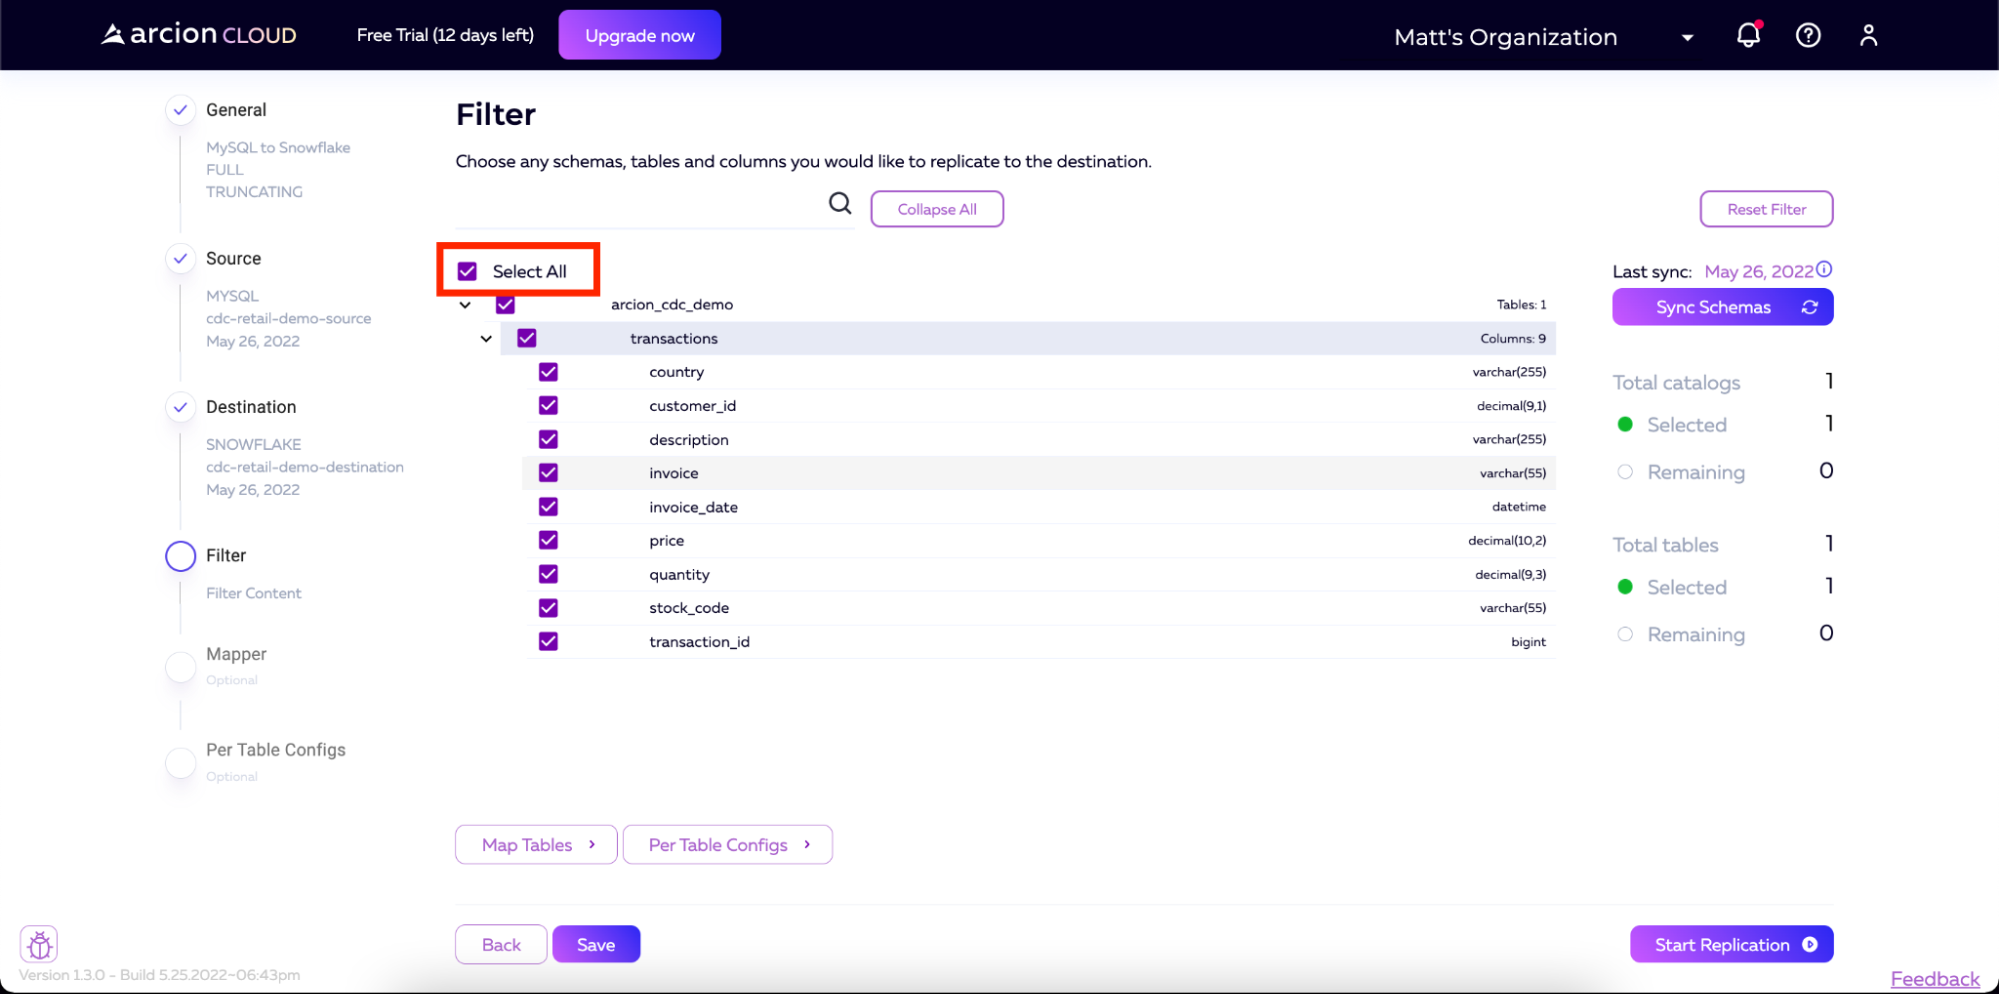Click the Map Tables button
Screen dimensions: 1999x994
pyautogui.click(x=536, y=845)
